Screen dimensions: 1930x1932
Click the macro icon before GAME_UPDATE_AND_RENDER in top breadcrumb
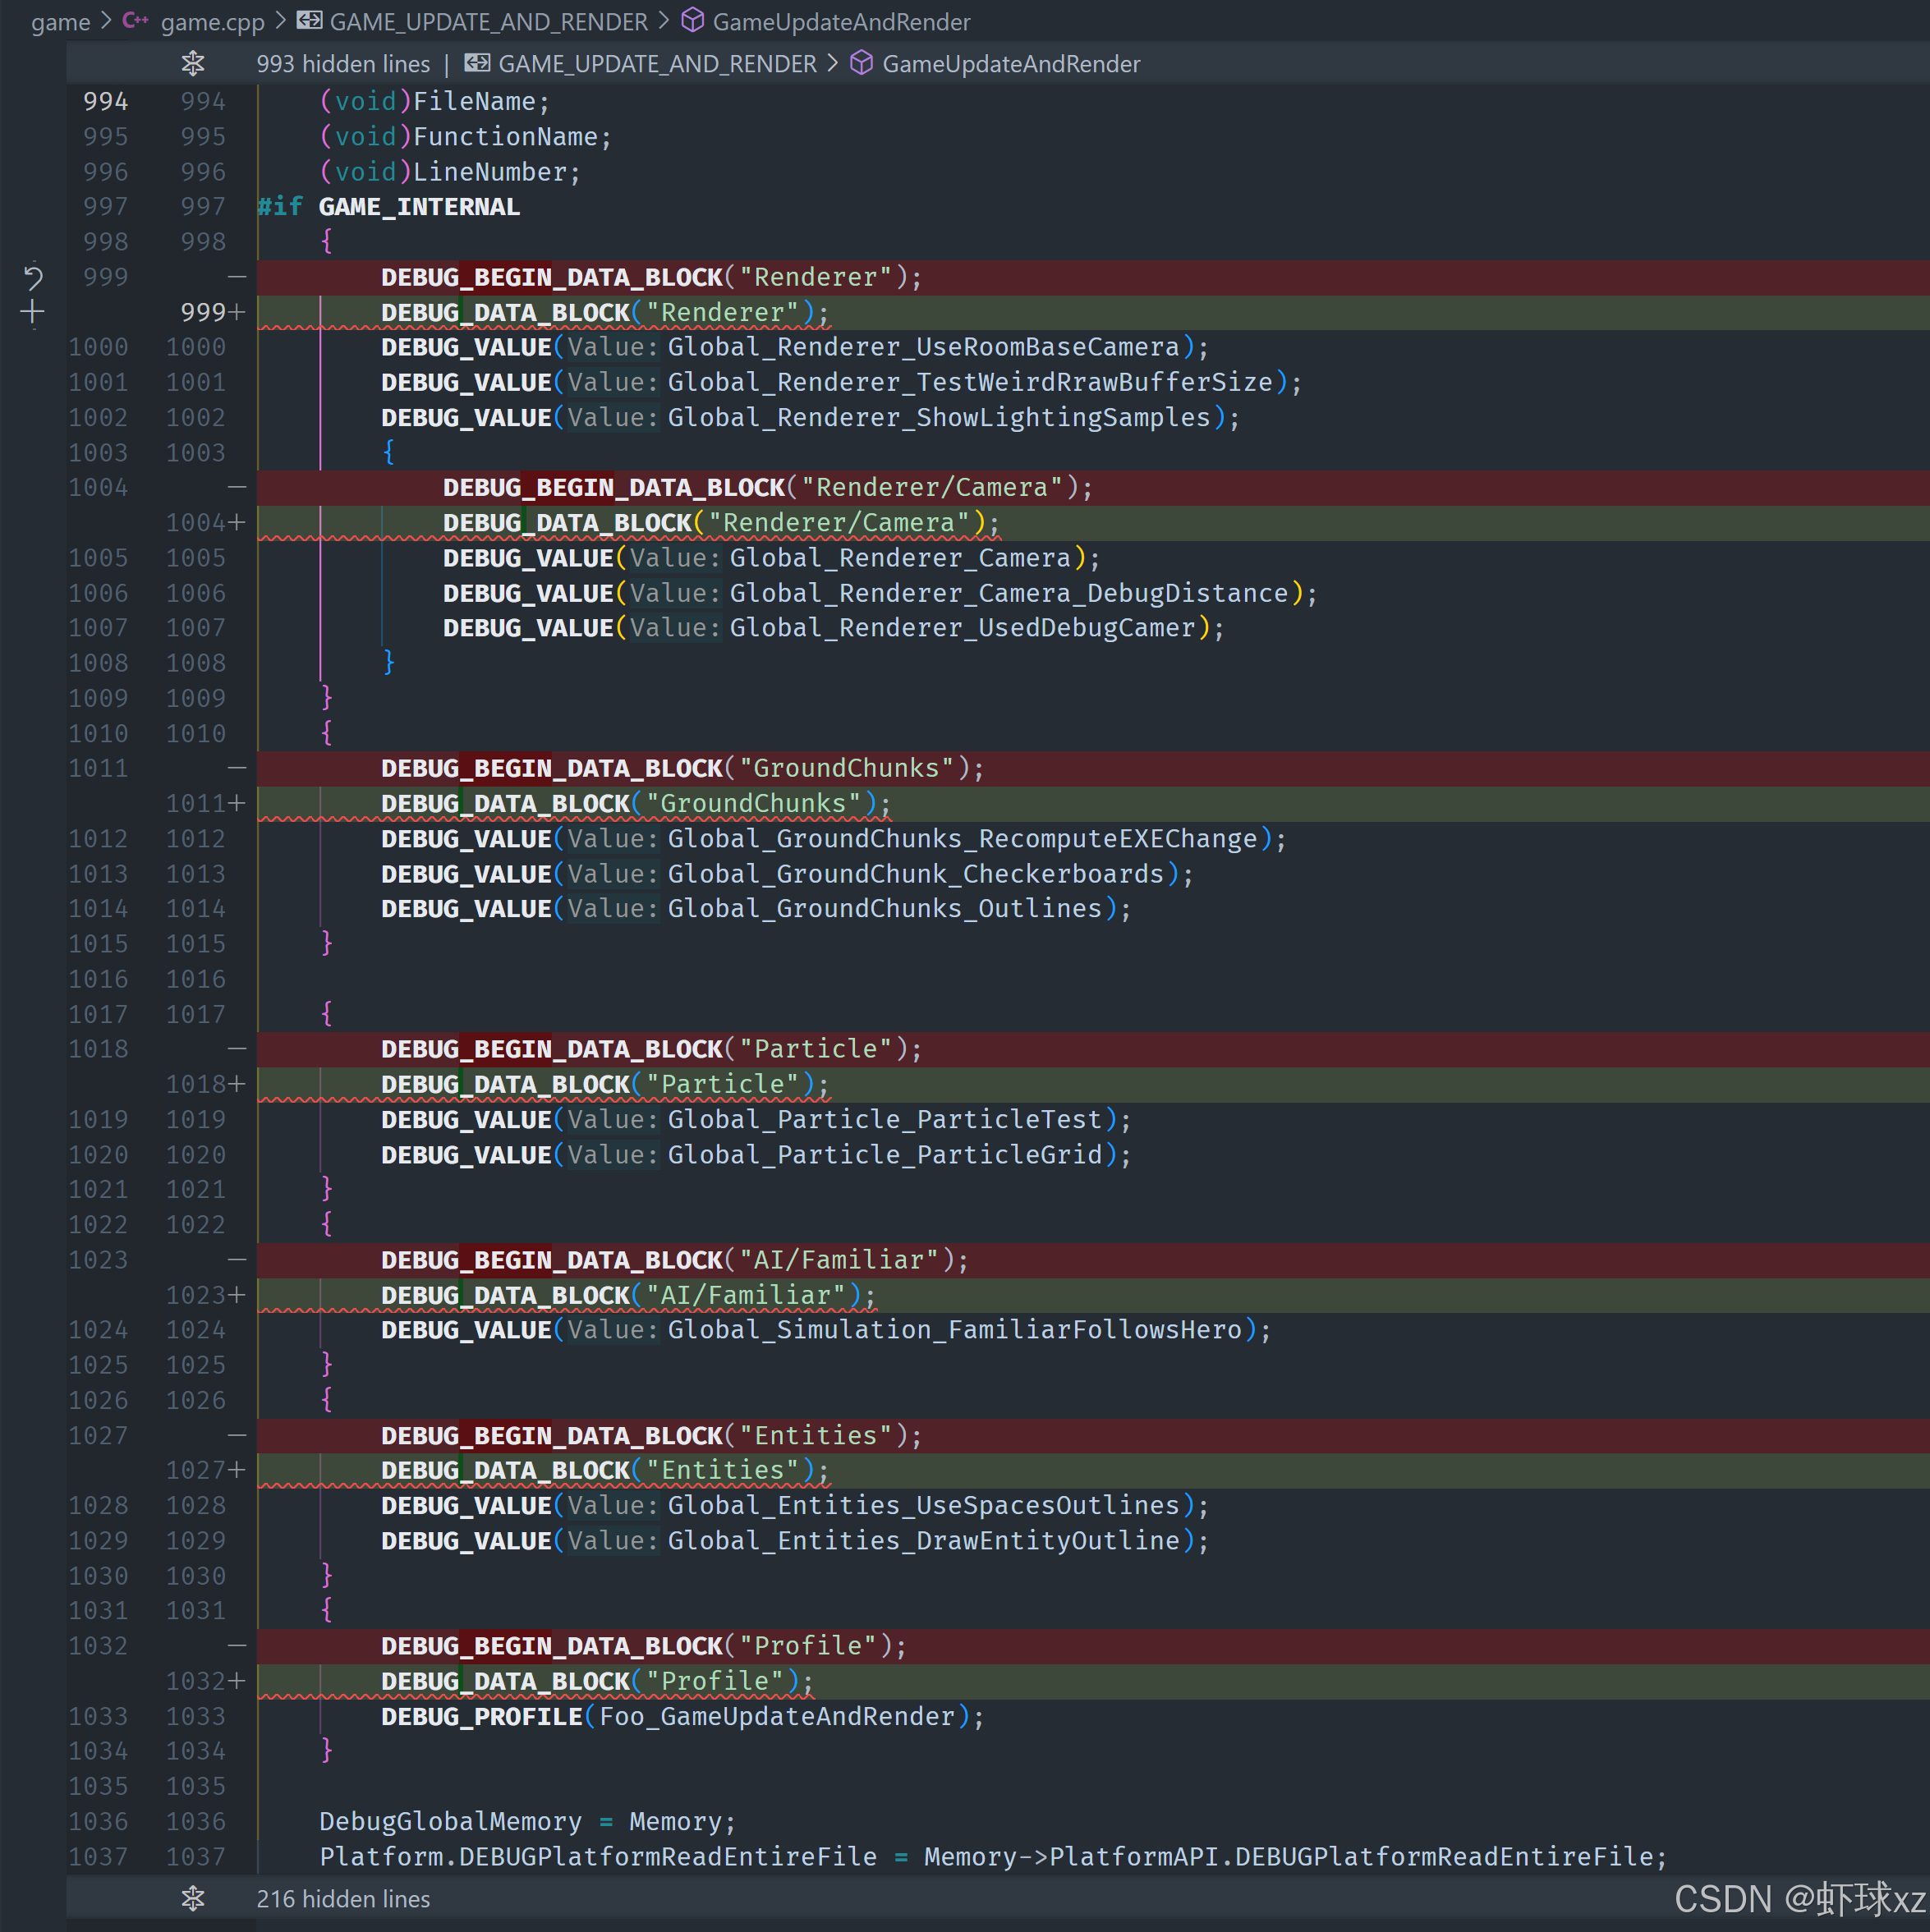tap(309, 21)
